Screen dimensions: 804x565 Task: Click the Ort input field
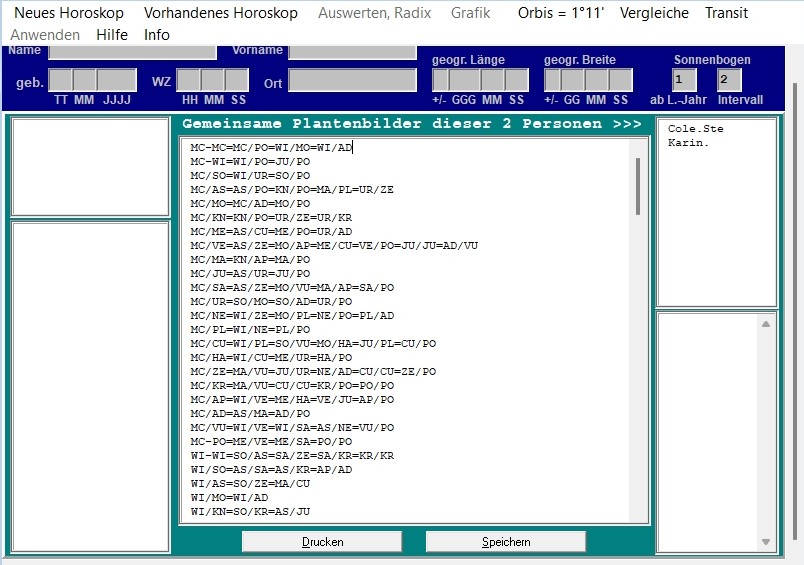352,80
